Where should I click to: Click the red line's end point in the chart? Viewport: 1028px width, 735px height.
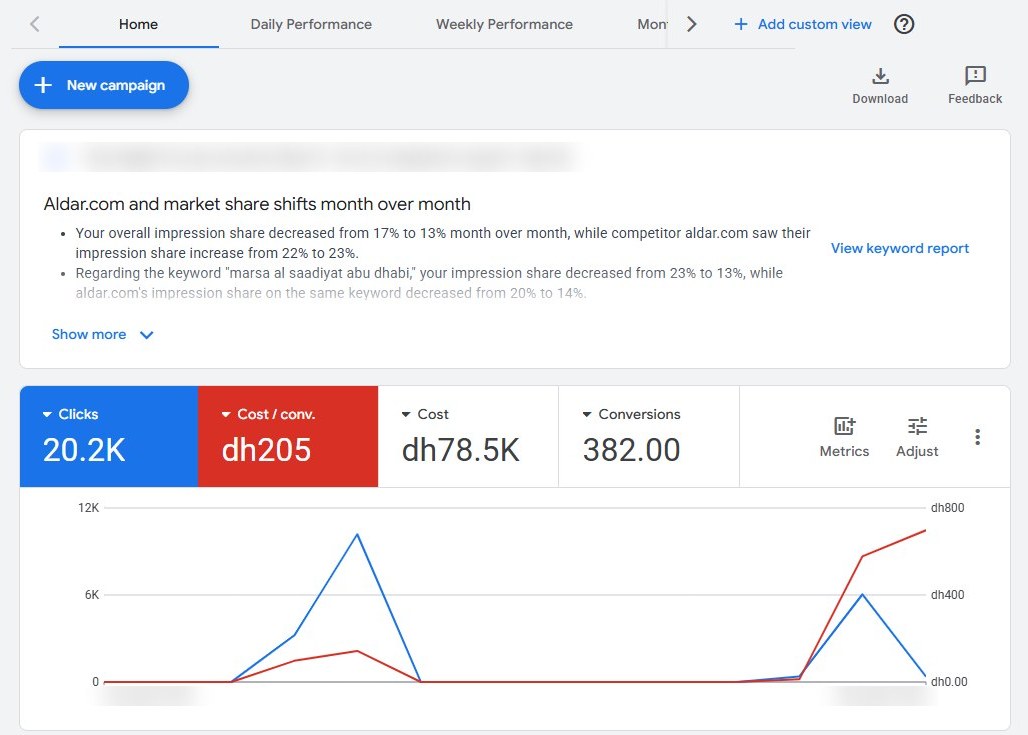925,530
